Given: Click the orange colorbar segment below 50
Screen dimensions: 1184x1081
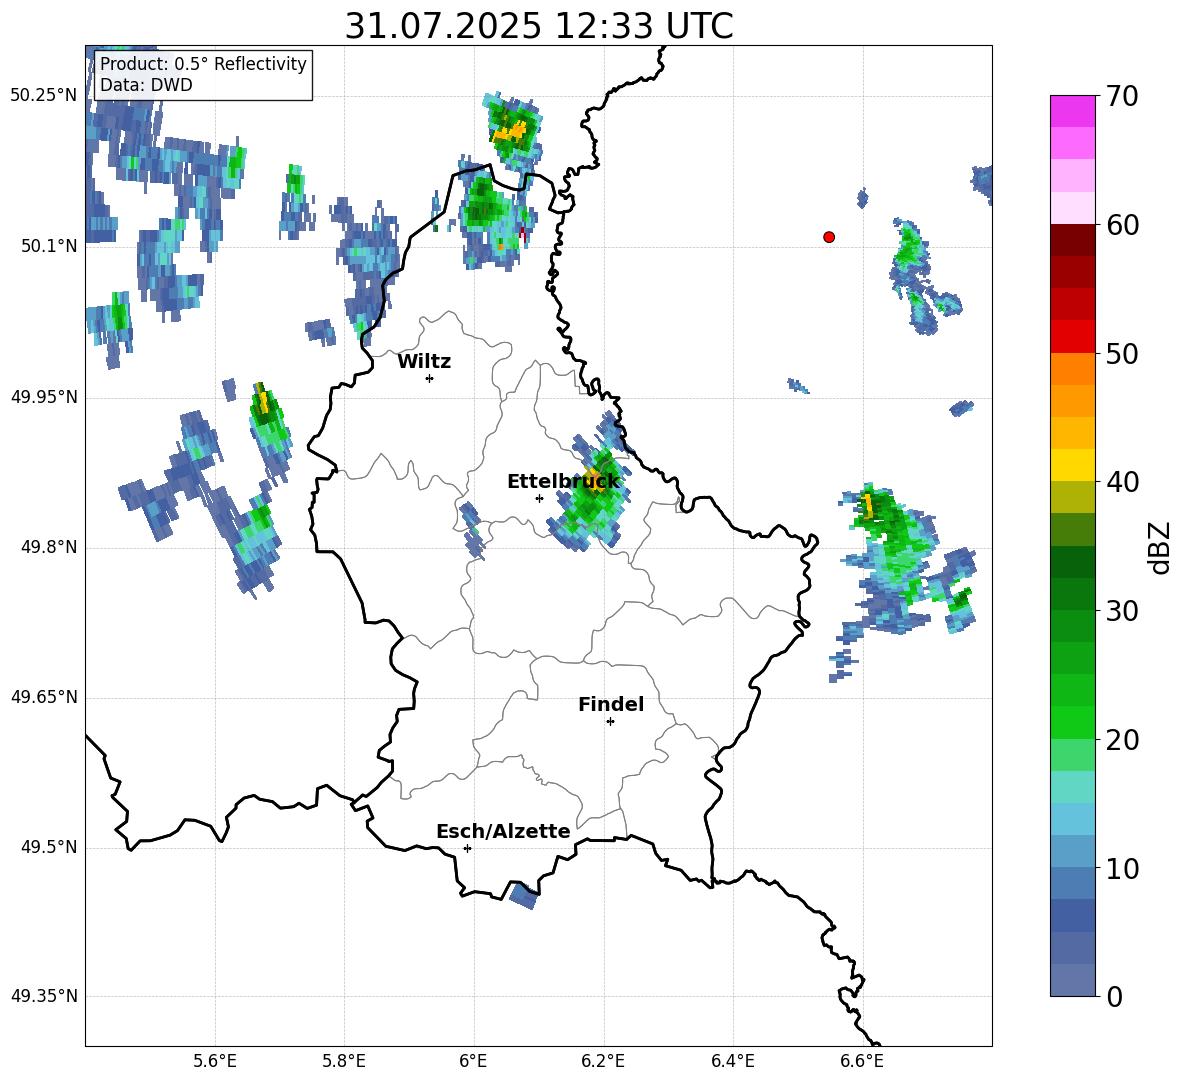Looking at the screenshot, I should pyautogui.click(x=1072, y=368).
